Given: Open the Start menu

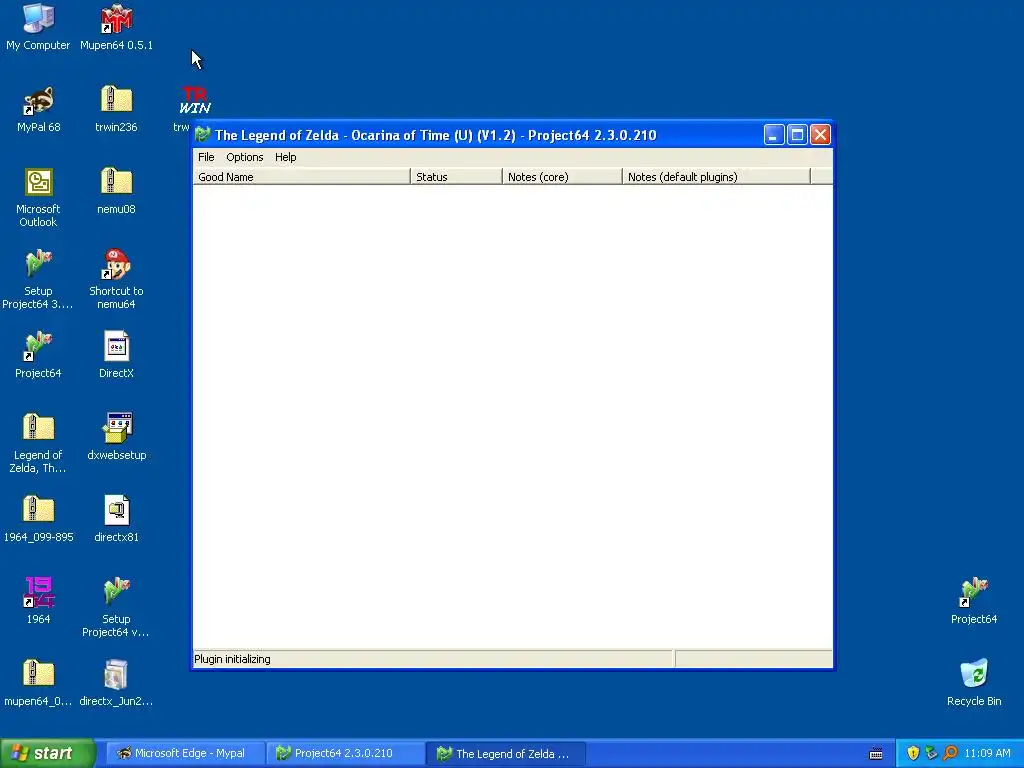Looking at the screenshot, I should pos(48,753).
